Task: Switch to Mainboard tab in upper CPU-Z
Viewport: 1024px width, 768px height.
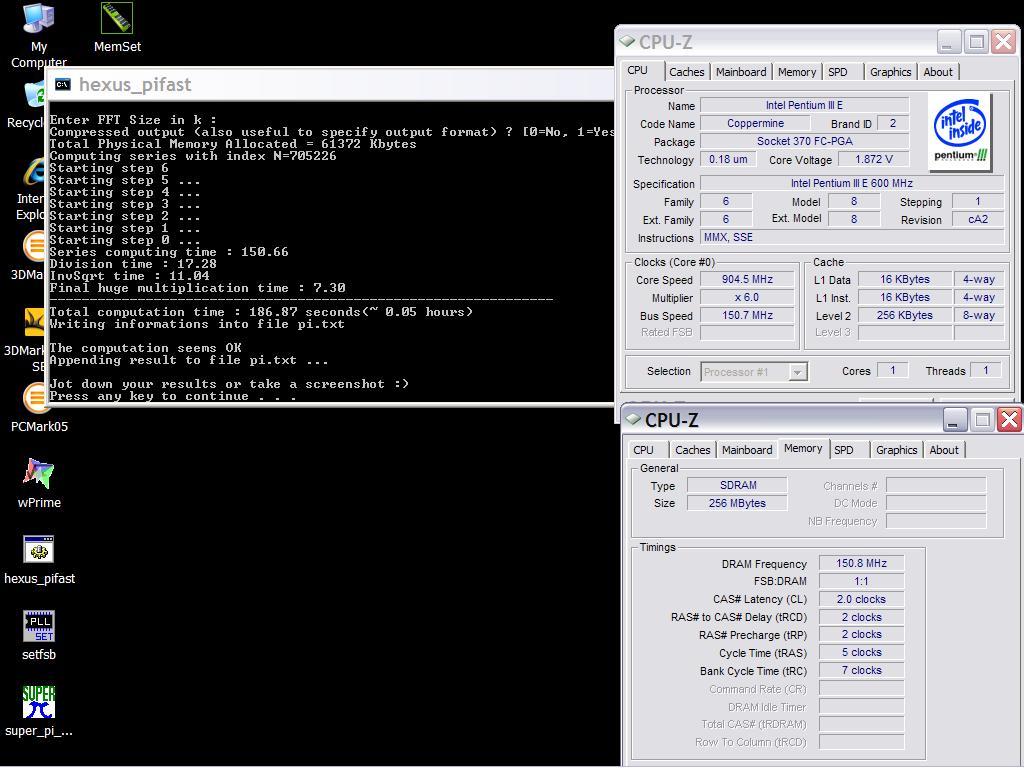Action: (x=741, y=72)
